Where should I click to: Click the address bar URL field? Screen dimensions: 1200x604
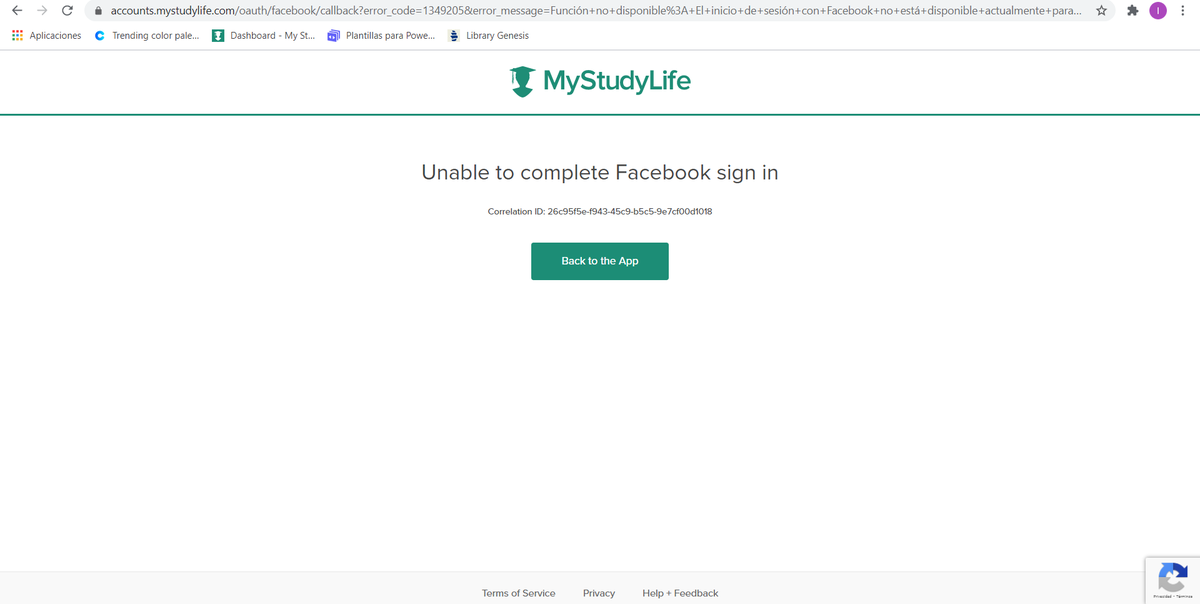595,11
